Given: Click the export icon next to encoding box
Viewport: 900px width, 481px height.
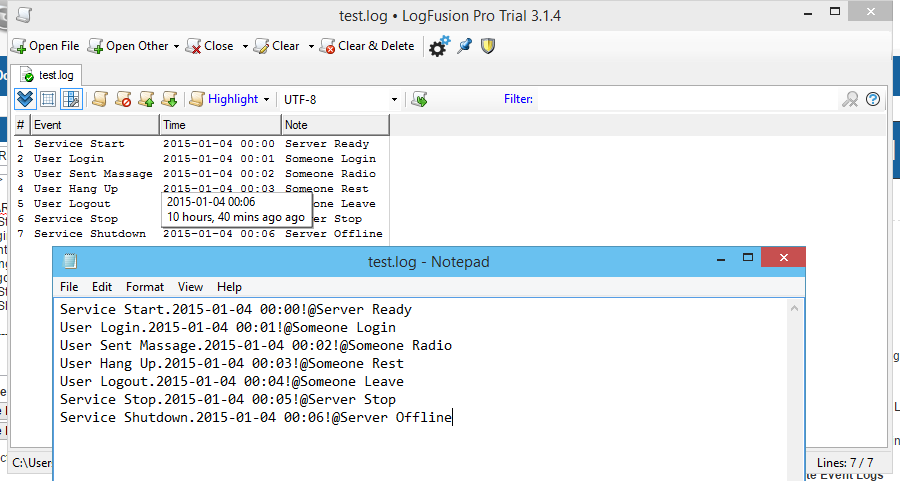Looking at the screenshot, I should point(420,99).
